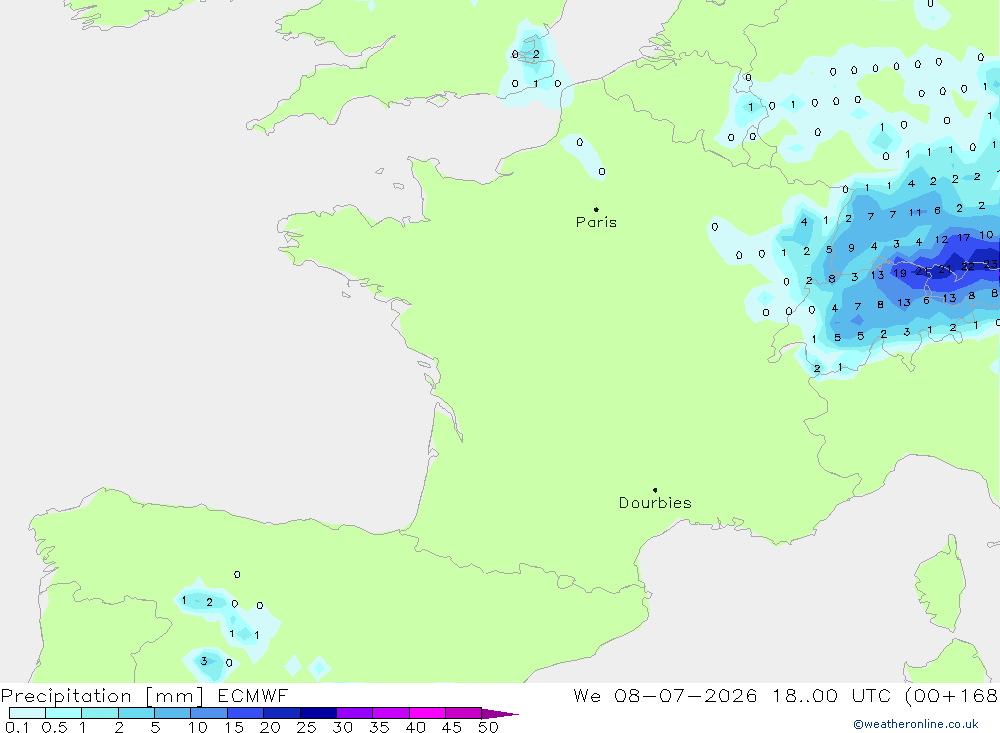Click the legend arrow beyond 50 mm
This screenshot has width=1000, height=733.
500,713
